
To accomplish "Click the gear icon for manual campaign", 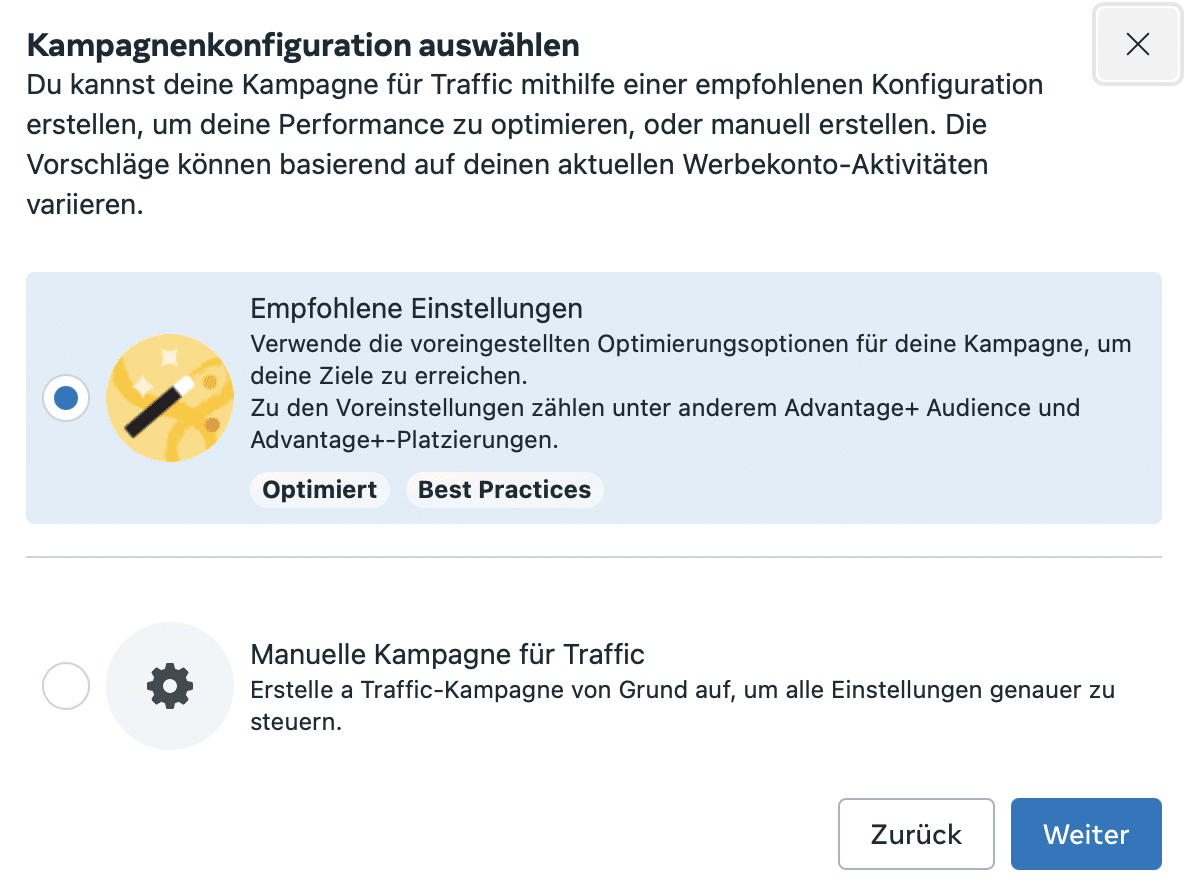I will tap(170, 686).
